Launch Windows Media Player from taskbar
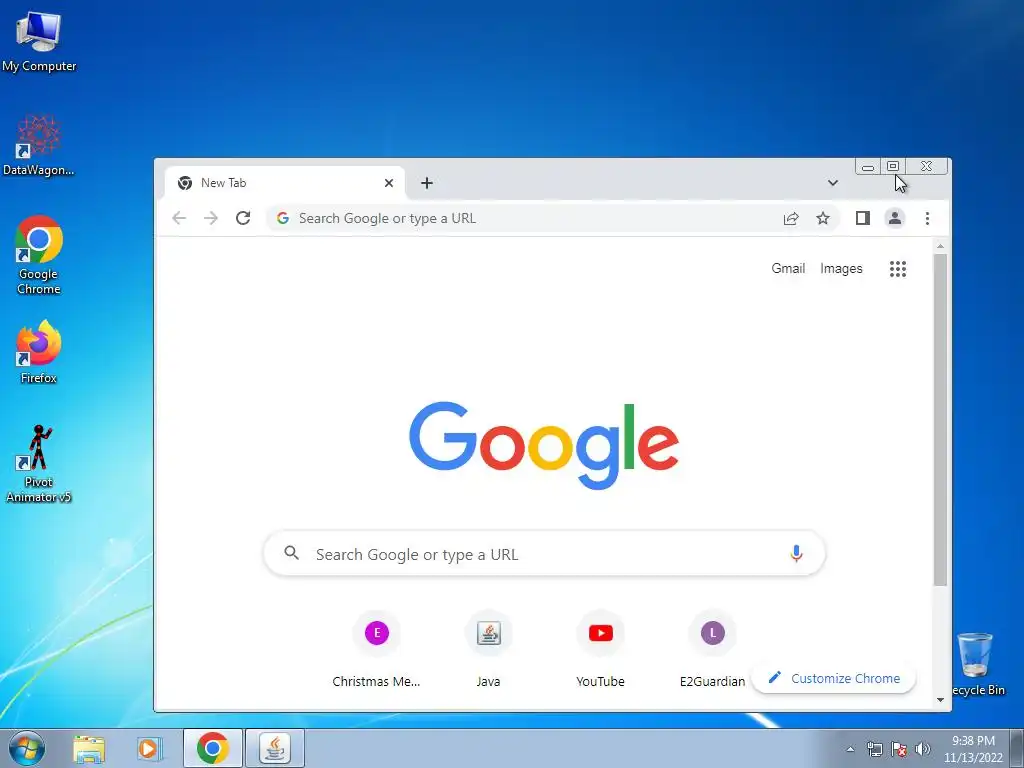 click(150, 748)
